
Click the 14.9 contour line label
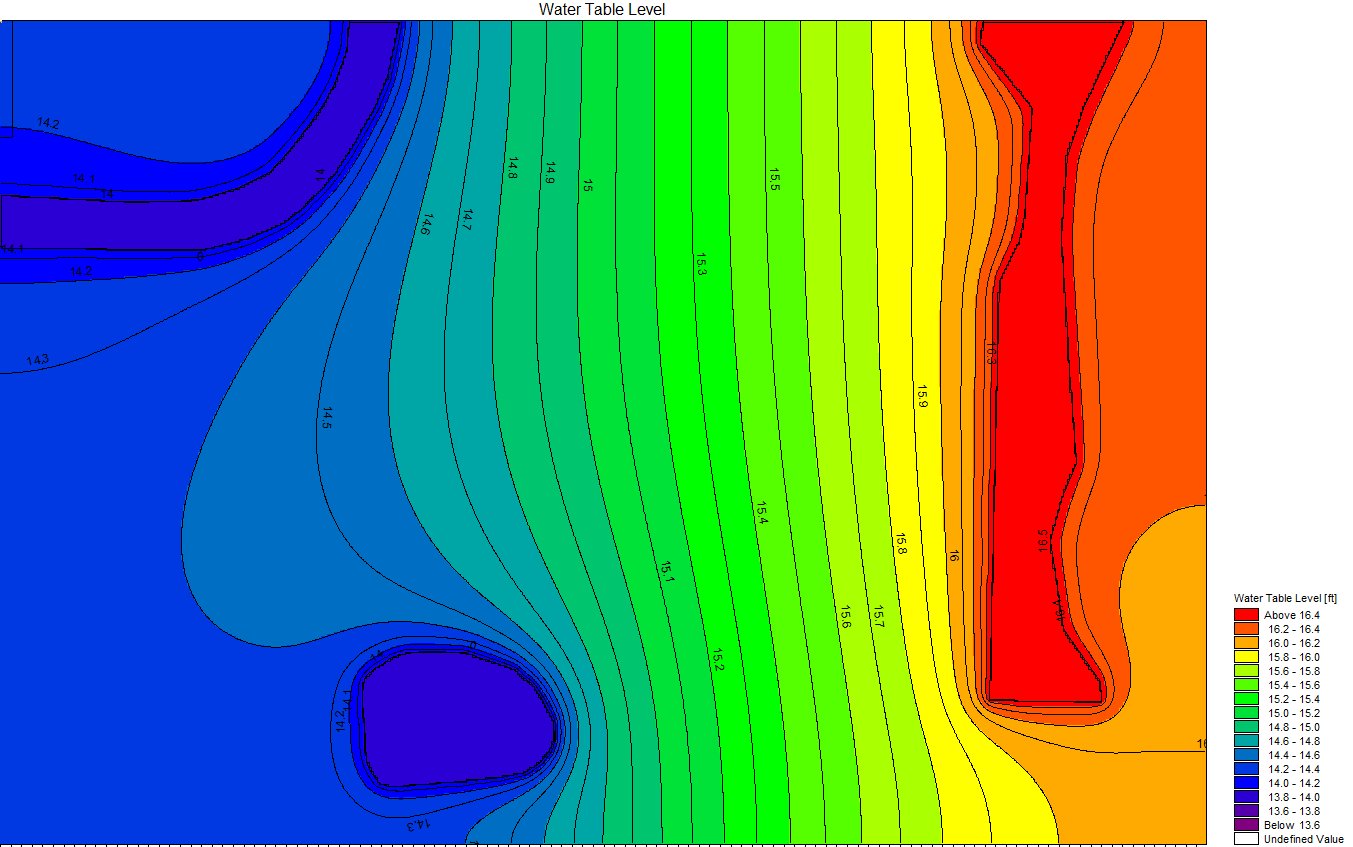click(x=549, y=172)
